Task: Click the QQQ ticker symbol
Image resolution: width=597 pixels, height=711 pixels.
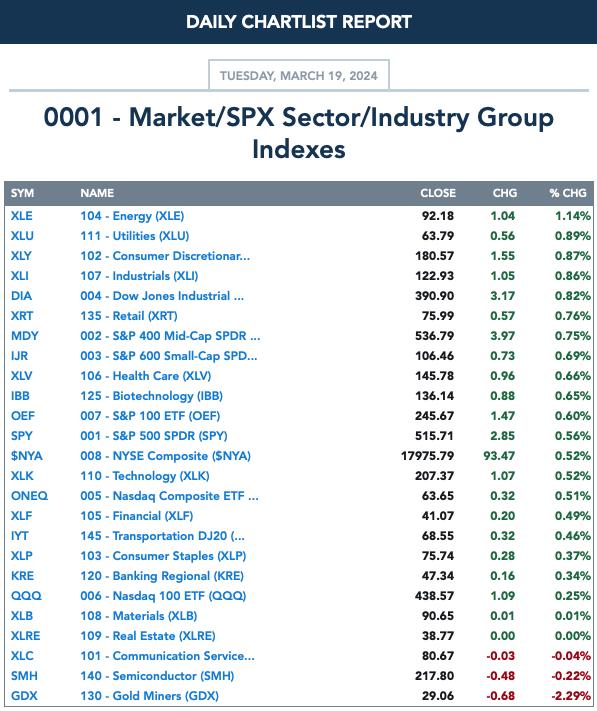Action: [x=26, y=596]
